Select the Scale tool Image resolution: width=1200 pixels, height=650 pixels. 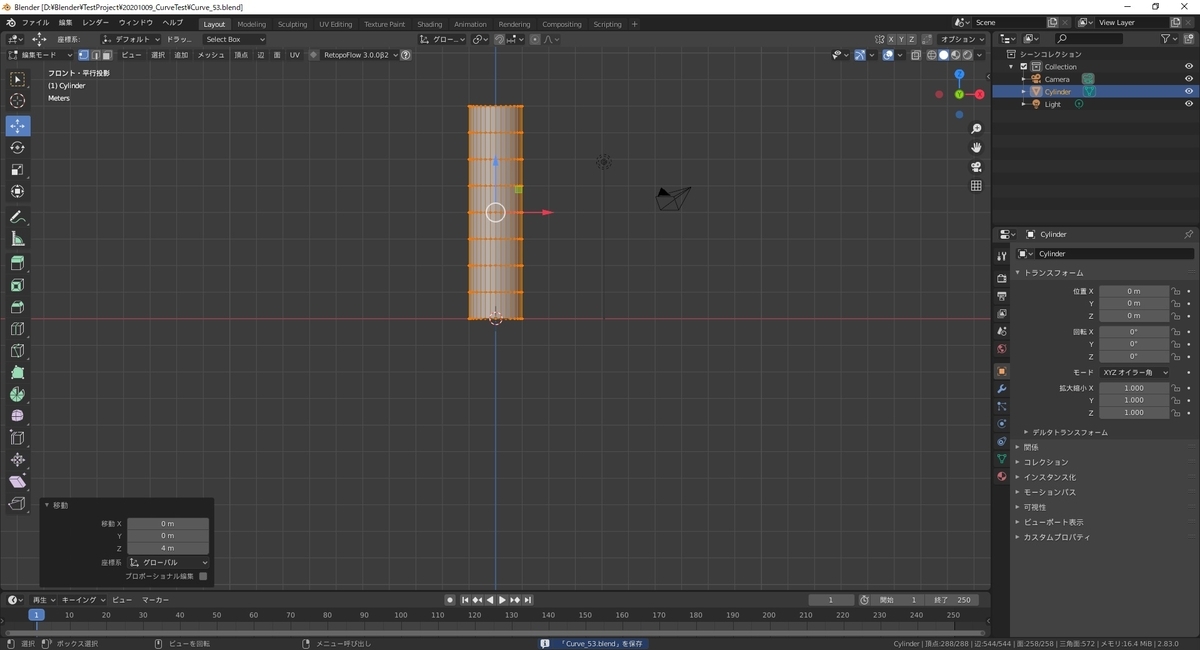click(18, 170)
